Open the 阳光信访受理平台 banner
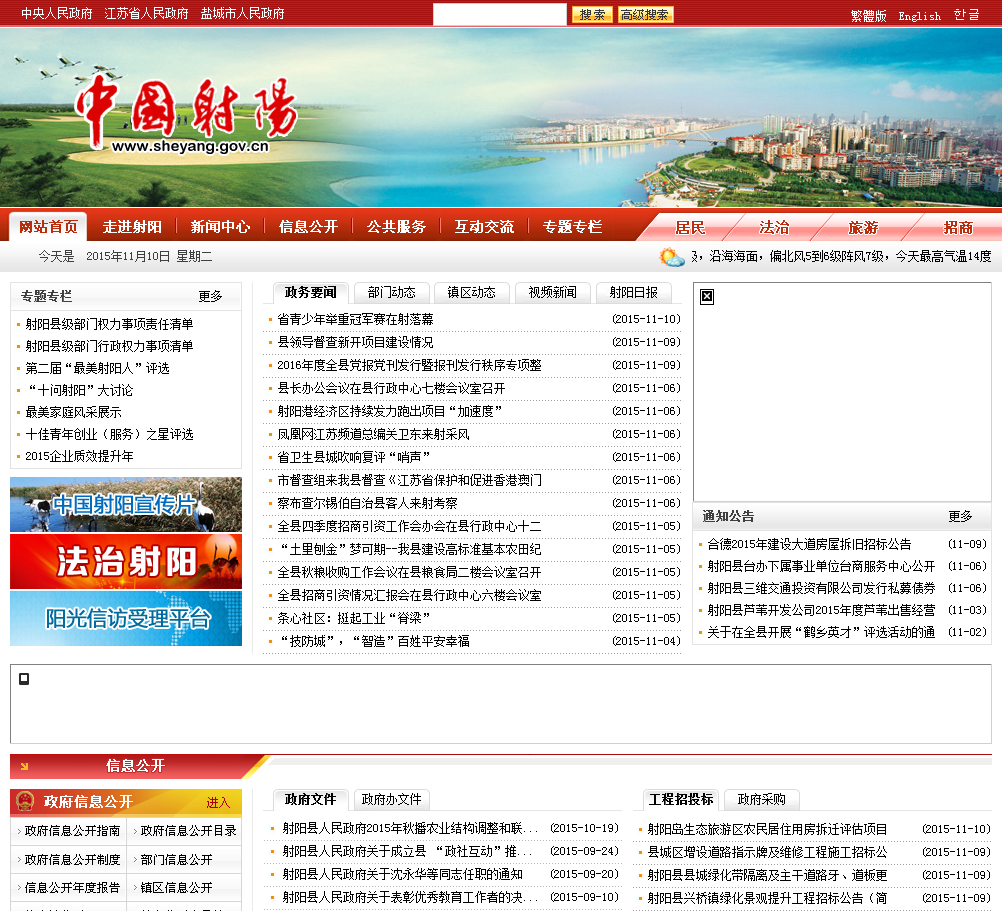 pyautogui.click(x=126, y=618)
